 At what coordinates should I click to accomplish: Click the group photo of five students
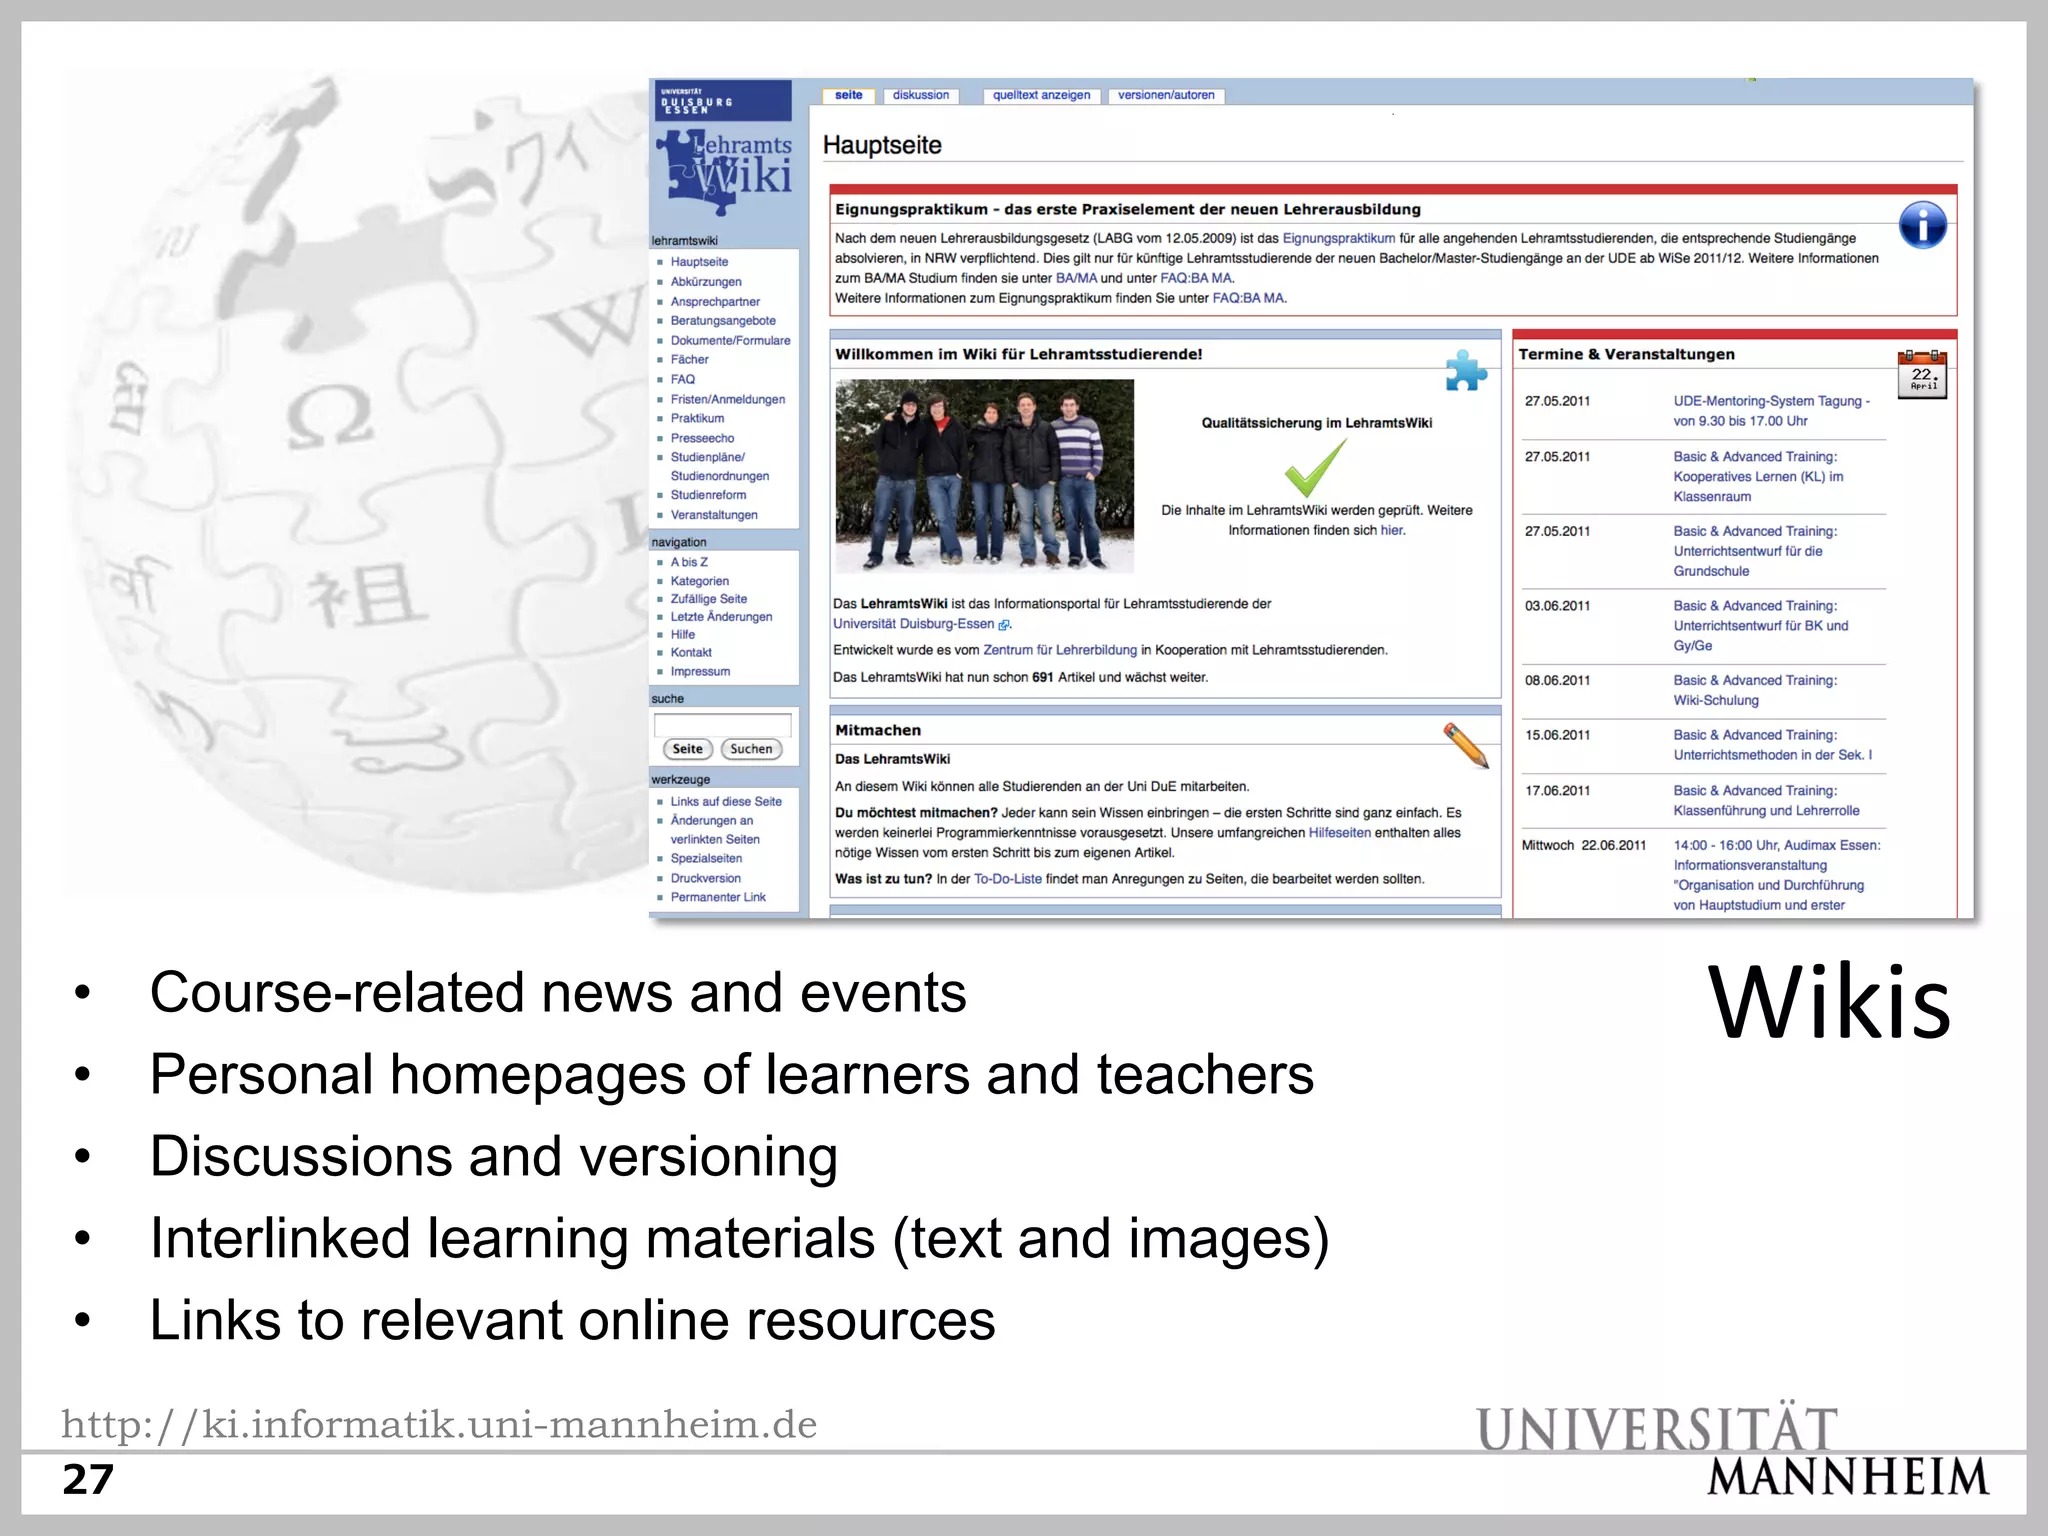[984, 476]
